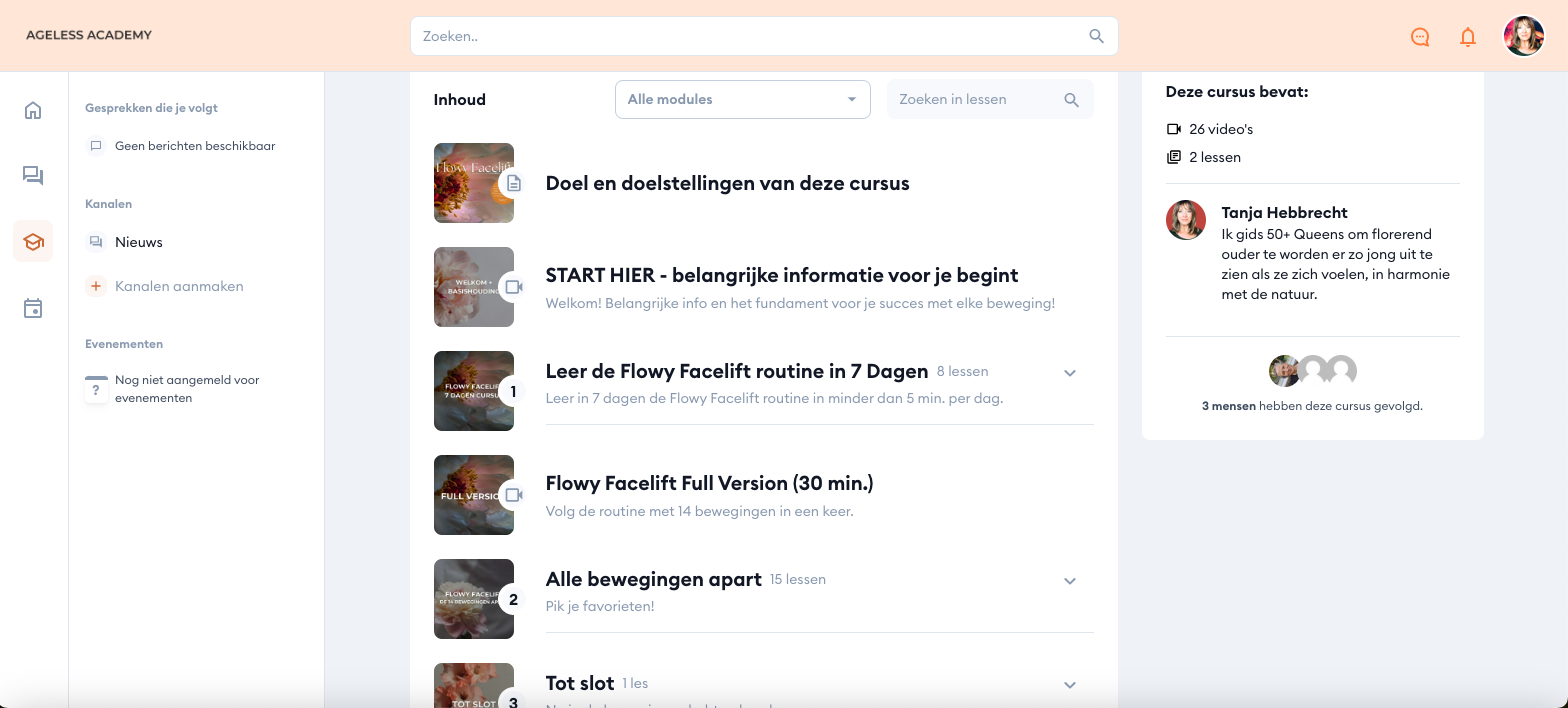Screen dimensions: 1568x708
Task: Open the Home icon in left sidebar
Action: [33, 110]
